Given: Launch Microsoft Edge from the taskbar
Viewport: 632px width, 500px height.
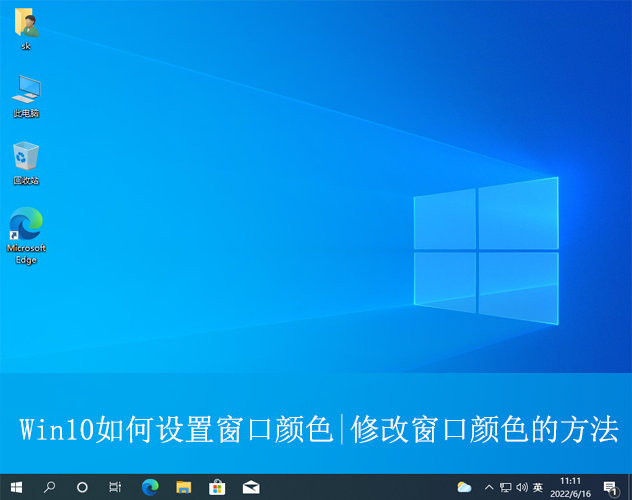Looking at the screenshot, I should coord(150,487).
